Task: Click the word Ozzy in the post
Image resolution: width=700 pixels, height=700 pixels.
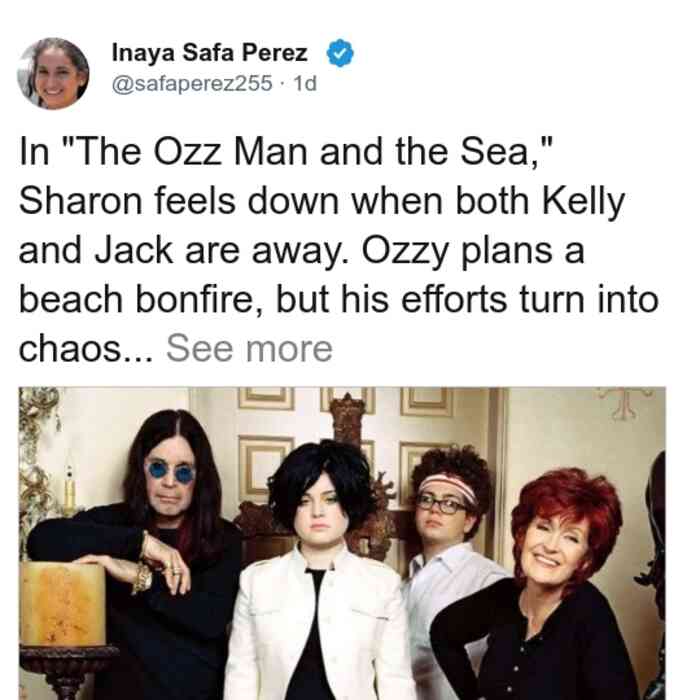Action: pyautogui.click(x=404, y=252)
